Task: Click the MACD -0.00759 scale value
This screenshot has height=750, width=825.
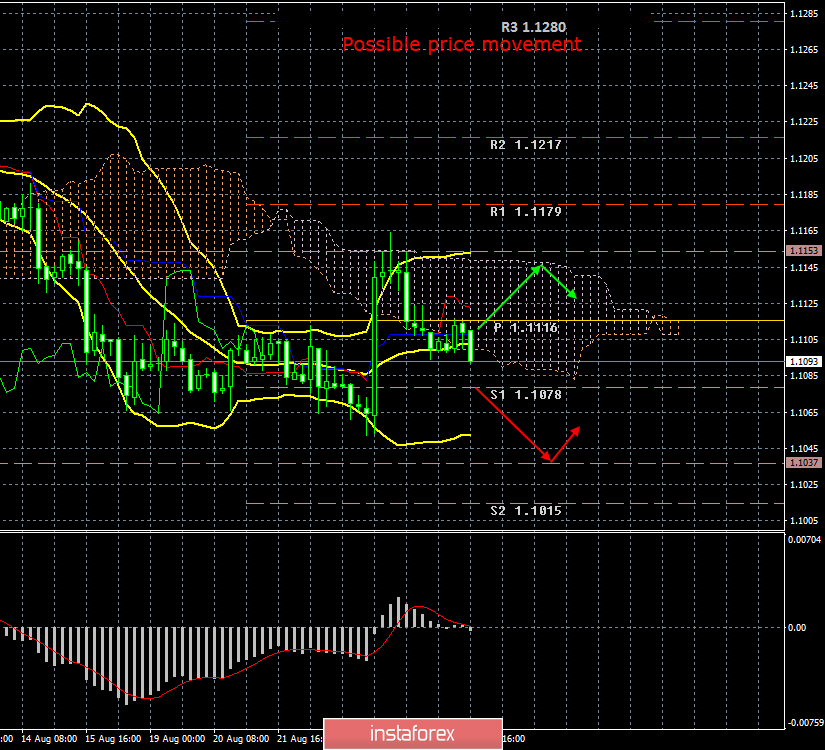Action: tap(805, 723)
